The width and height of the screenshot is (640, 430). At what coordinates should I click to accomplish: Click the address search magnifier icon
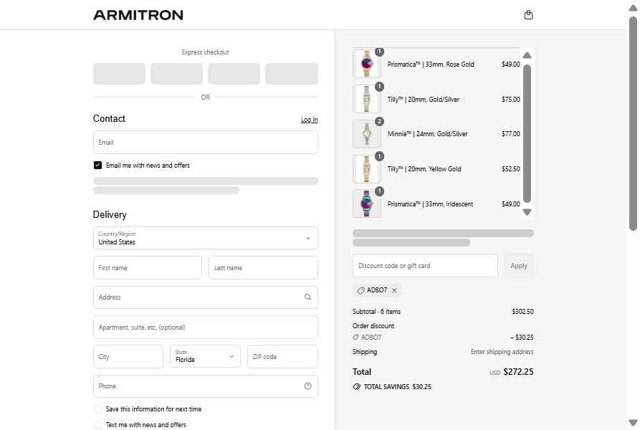308,297
